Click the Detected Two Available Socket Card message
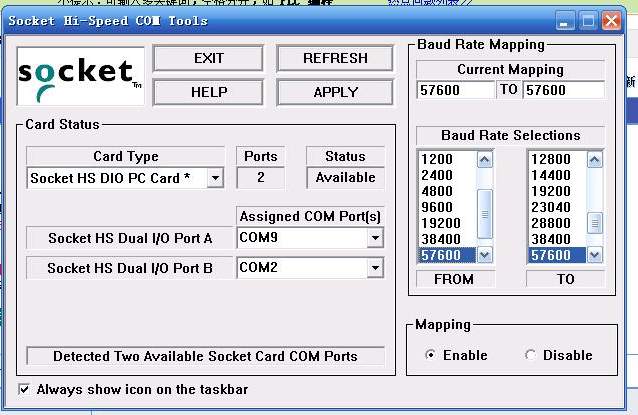This screenshot has width=638, height=415. click(205, 356)
